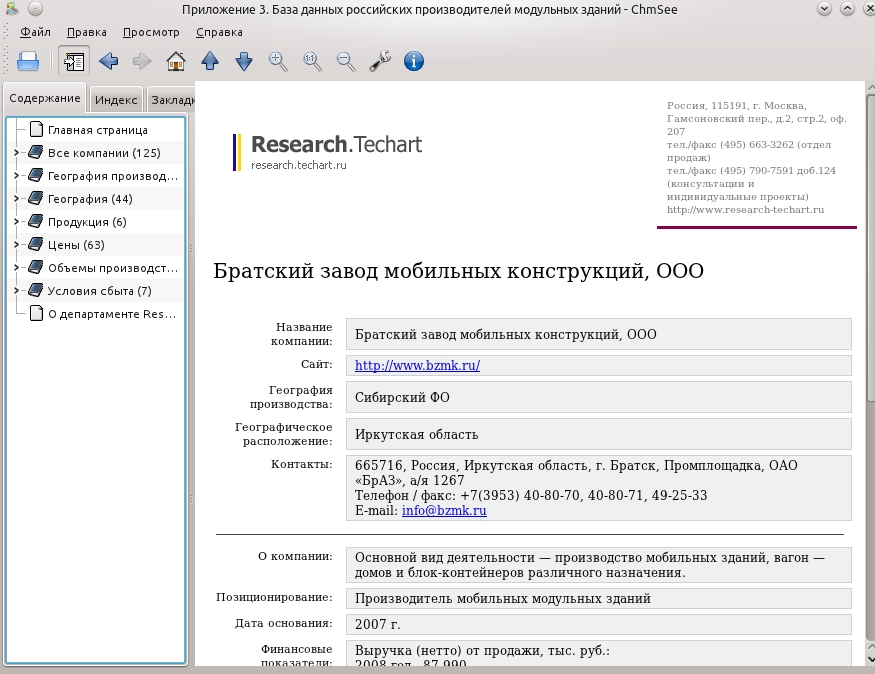Click page icon beside Главная страница
The height and width of the screenshot is (674, 875).
[x=36, y=129]
